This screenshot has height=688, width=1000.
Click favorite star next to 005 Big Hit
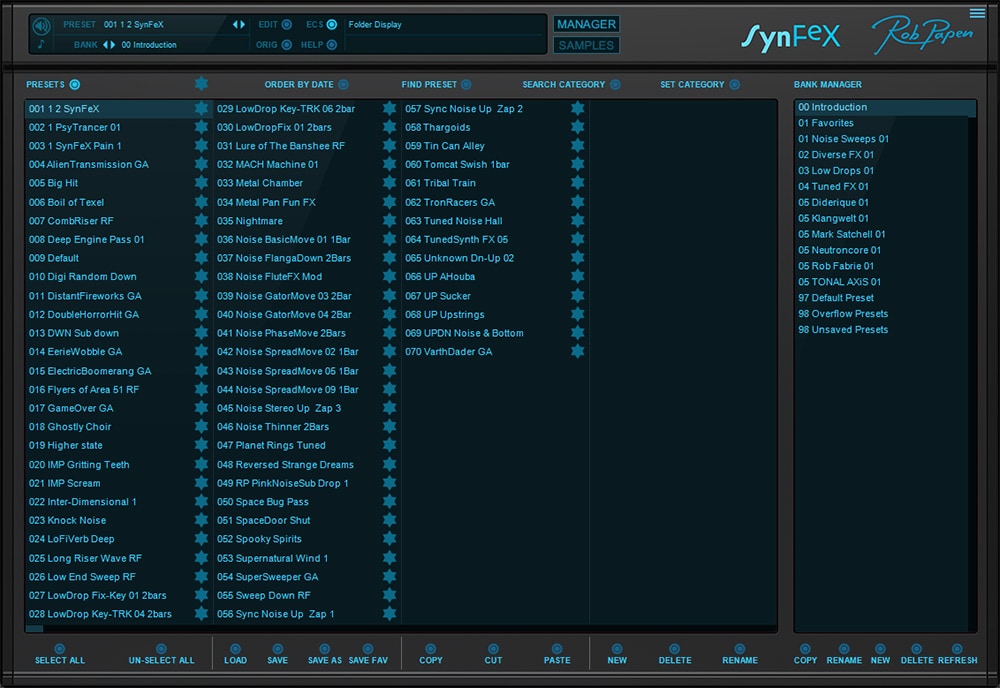click(202, 183)
